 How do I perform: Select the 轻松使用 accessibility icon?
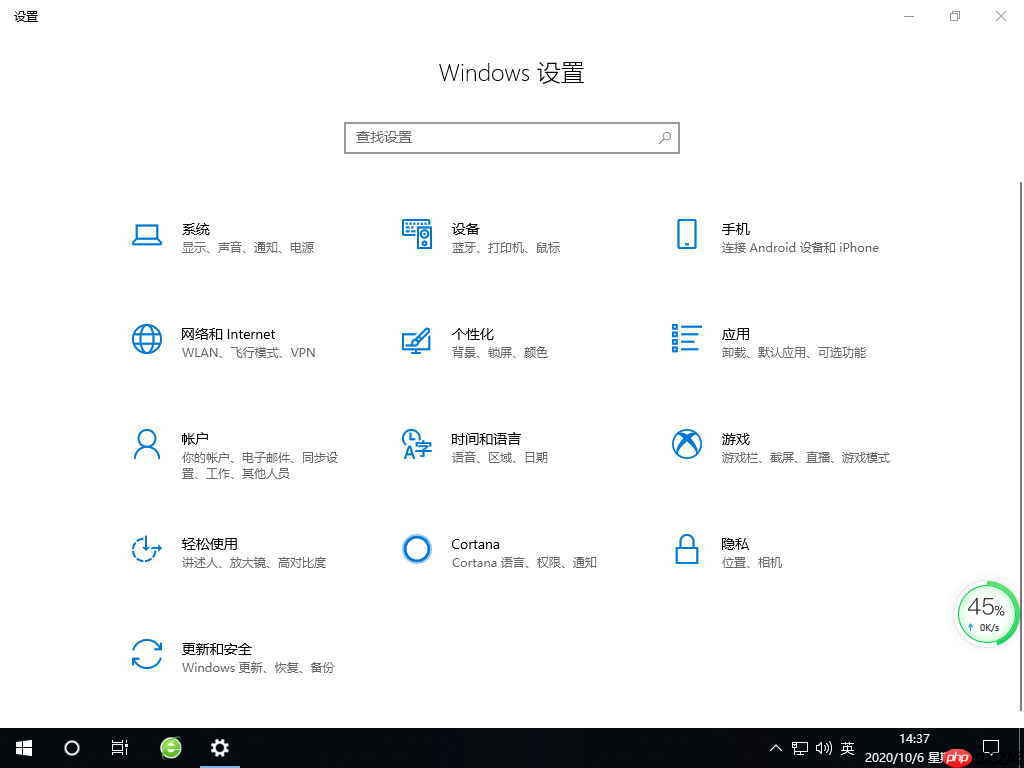pyautogui.click(x=147, y=549)
